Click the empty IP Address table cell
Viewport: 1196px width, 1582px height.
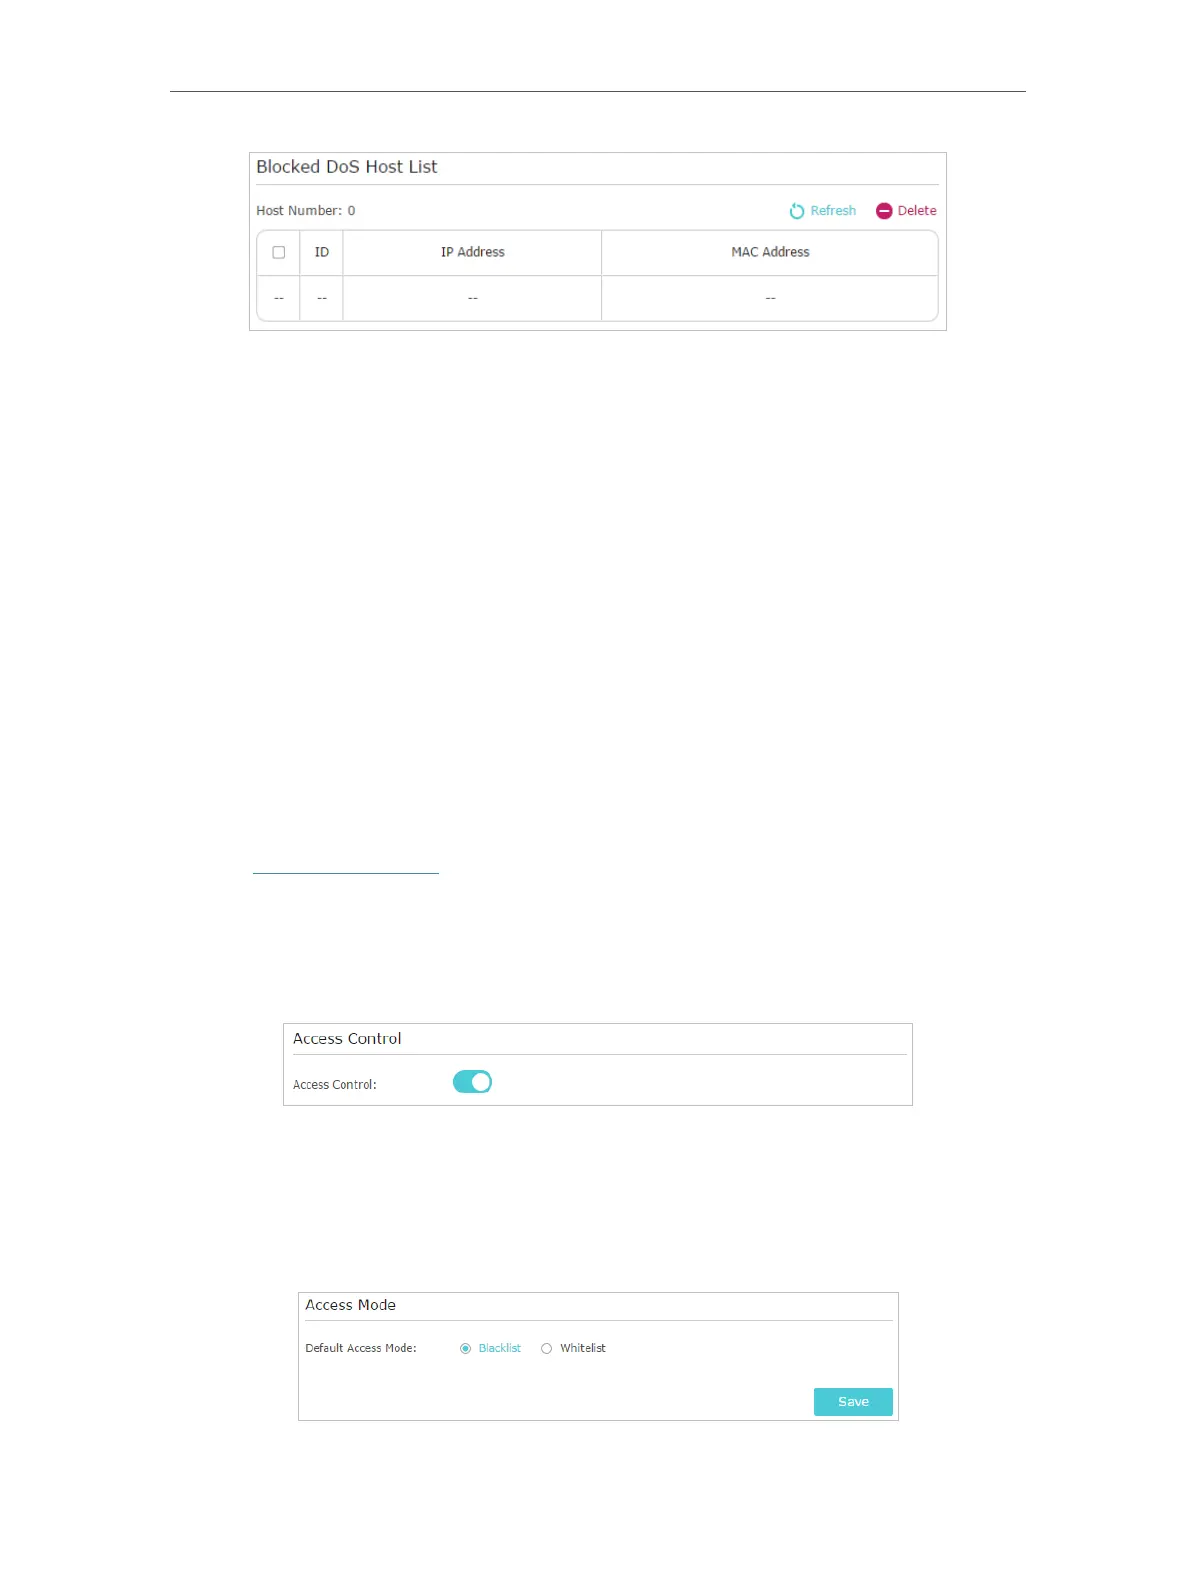pyautogui.click(x=472, y=298)
